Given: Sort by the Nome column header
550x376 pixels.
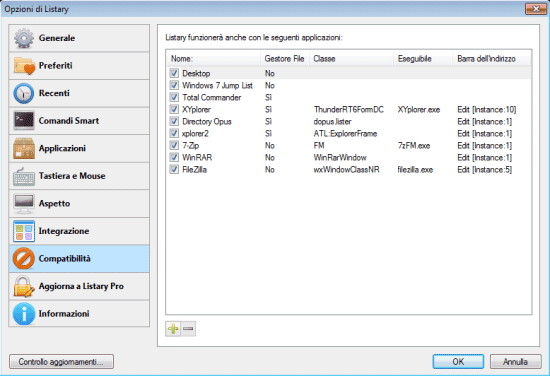Looking at the screenshot, I should click(x=214, y=59).
